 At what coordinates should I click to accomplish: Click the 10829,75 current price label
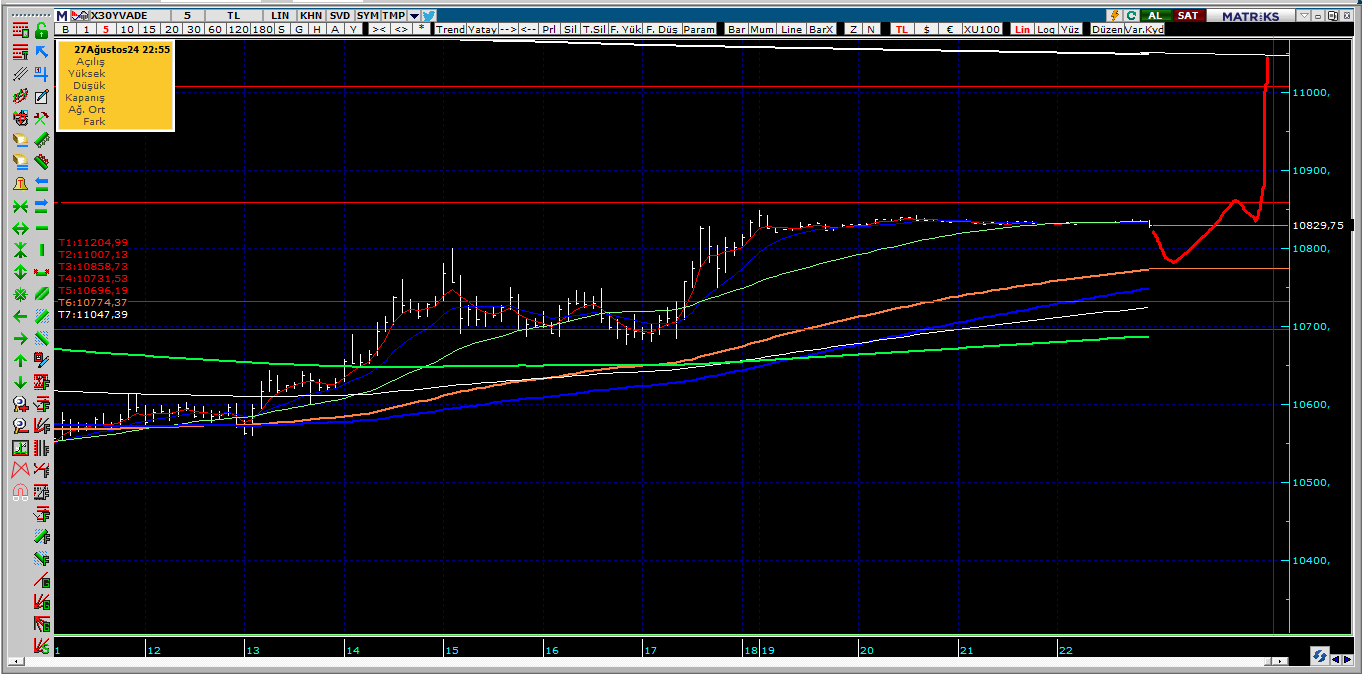[1318, 225]
